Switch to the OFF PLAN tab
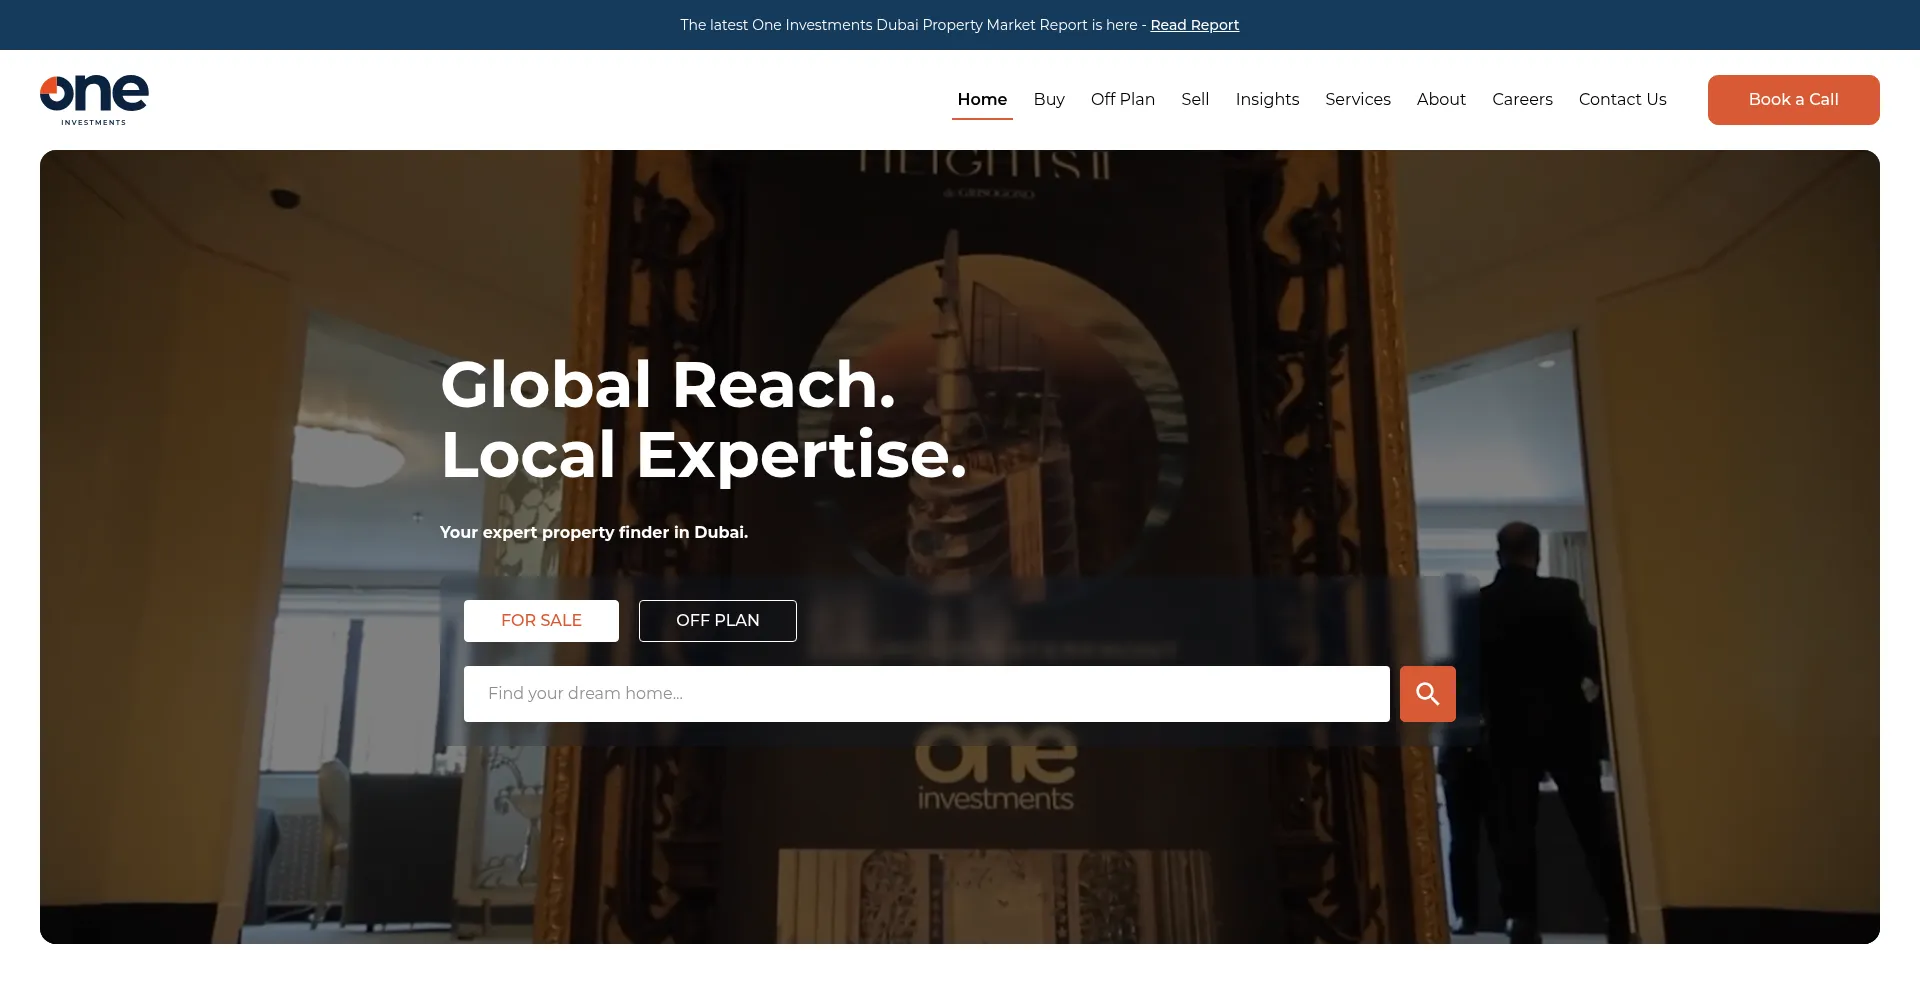 pos(718,621)
